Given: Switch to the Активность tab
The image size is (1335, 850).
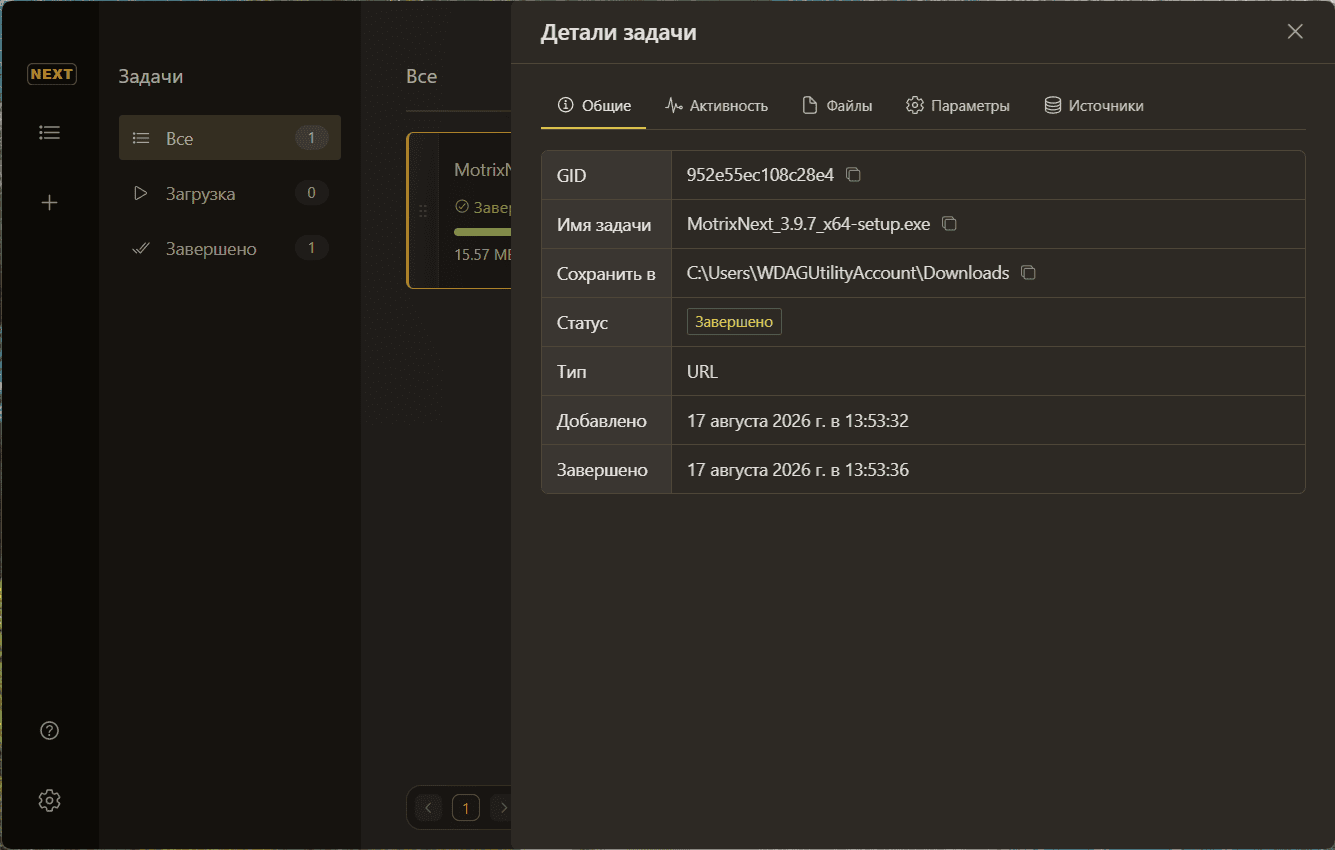Looking at the screenshot, I should [717, 106].
